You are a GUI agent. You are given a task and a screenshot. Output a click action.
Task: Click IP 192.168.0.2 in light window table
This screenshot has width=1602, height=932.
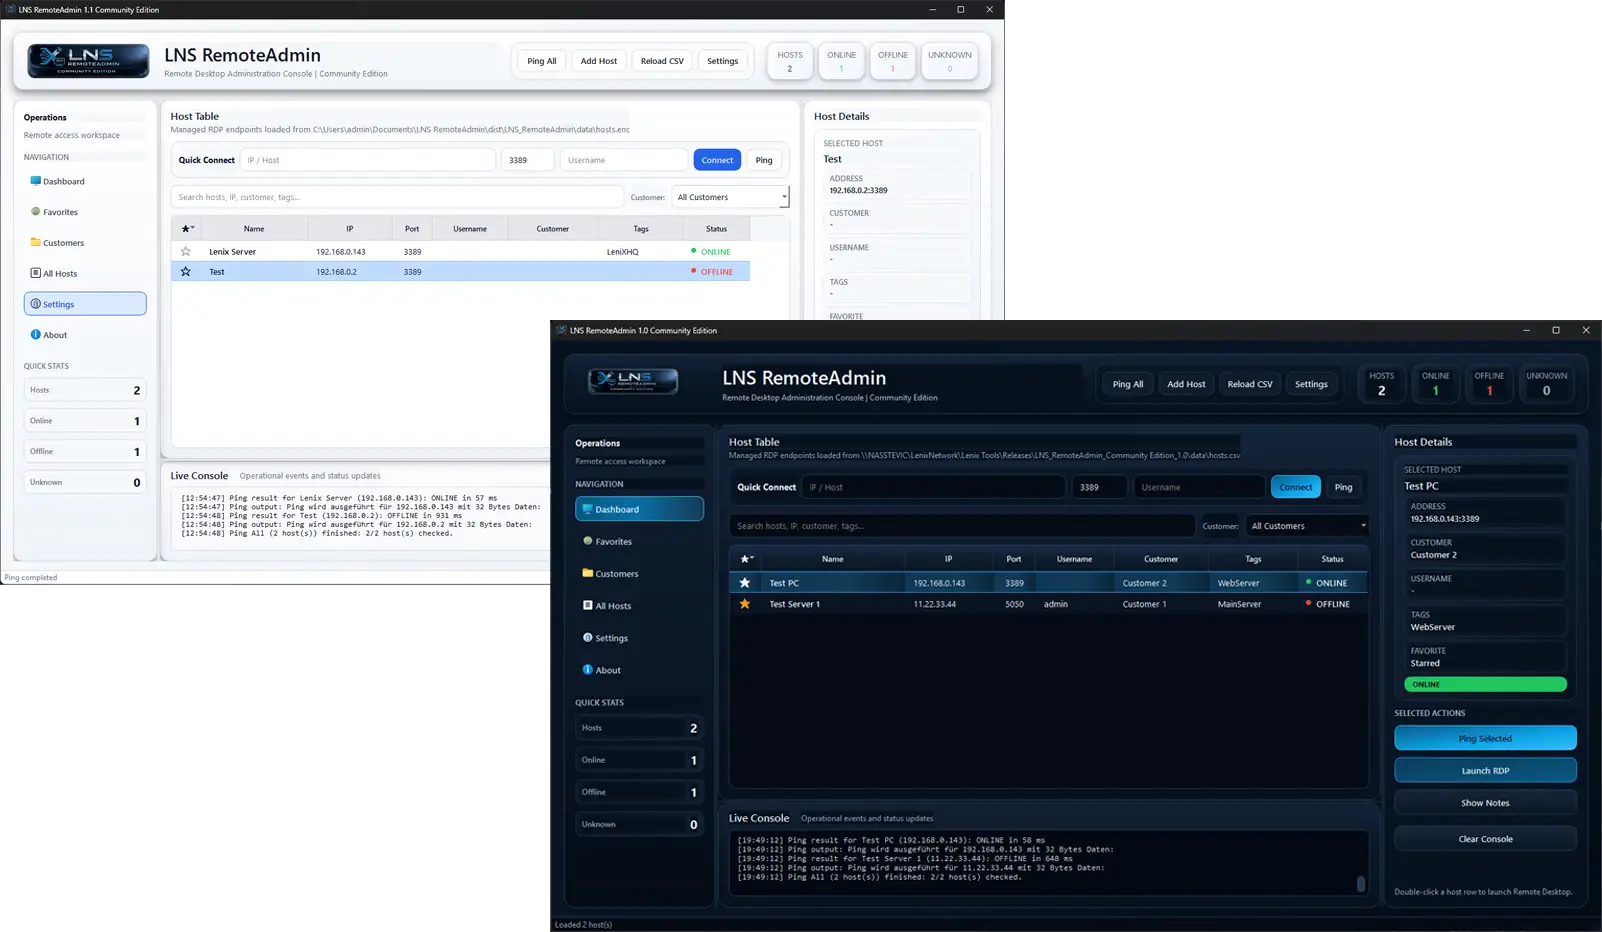(x=336, y=272)
